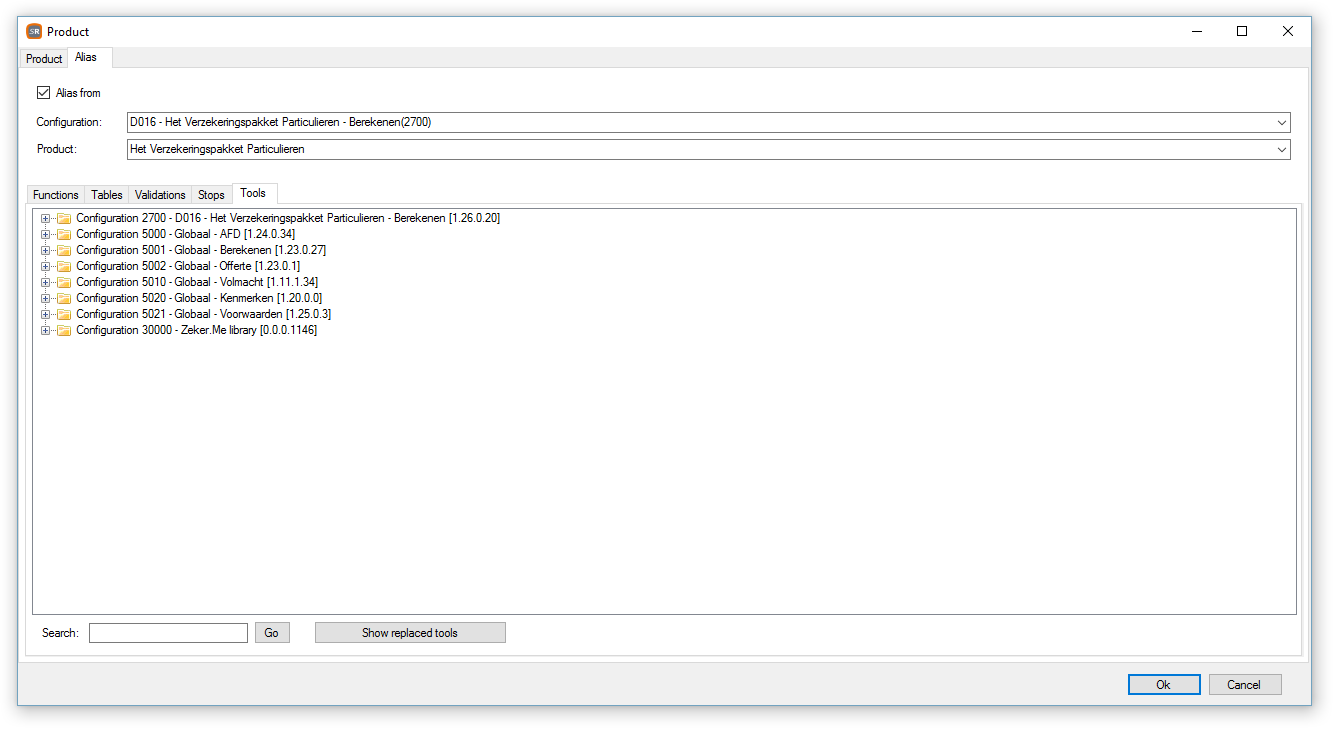Click the Cancel button
The image size is (1335, 732).
[1245, 685]
